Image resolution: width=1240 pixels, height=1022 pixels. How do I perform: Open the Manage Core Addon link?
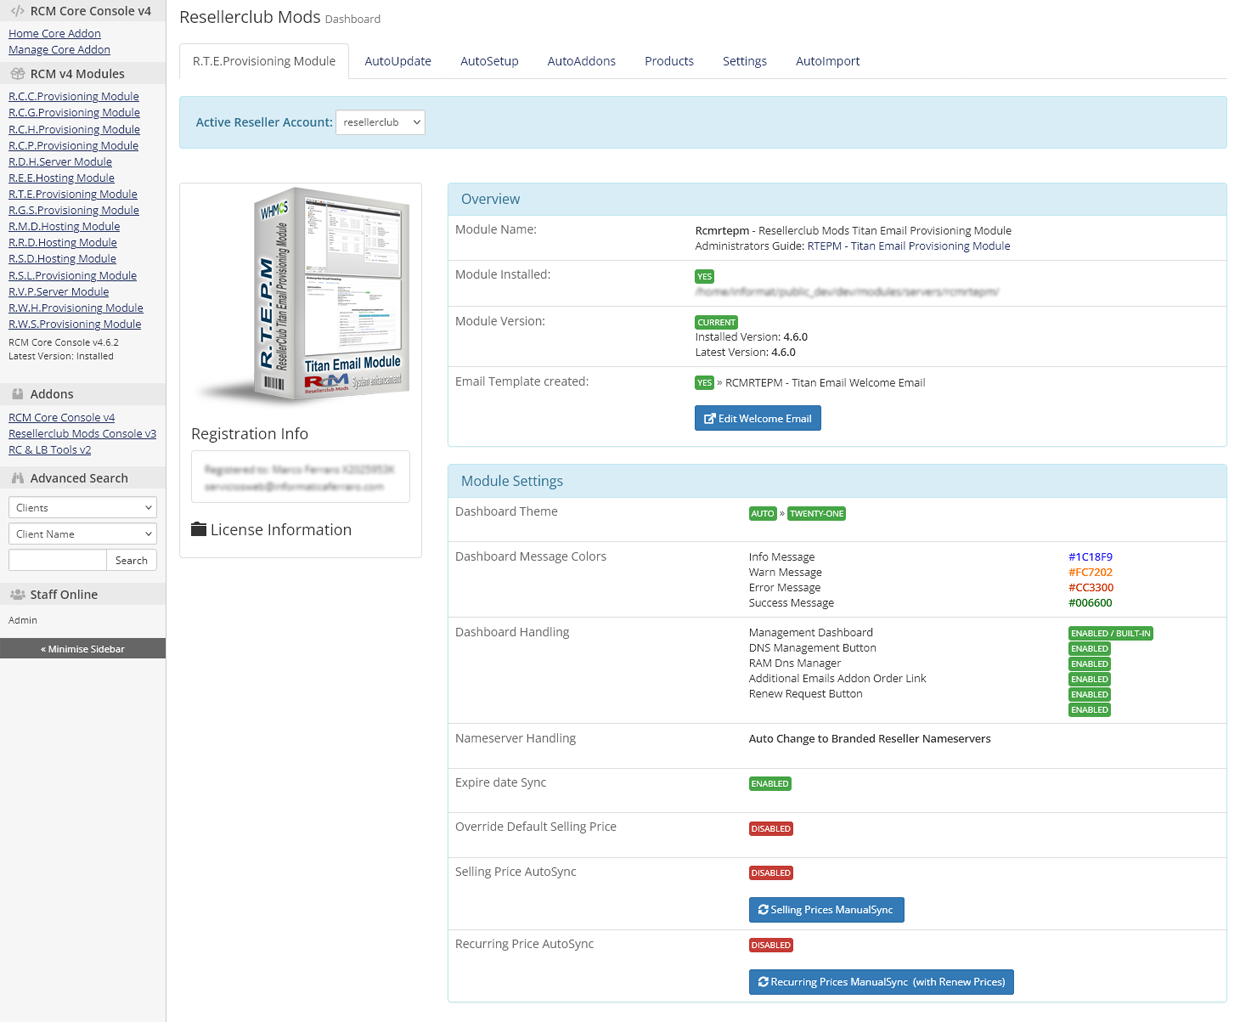click(x=59, y=49)
